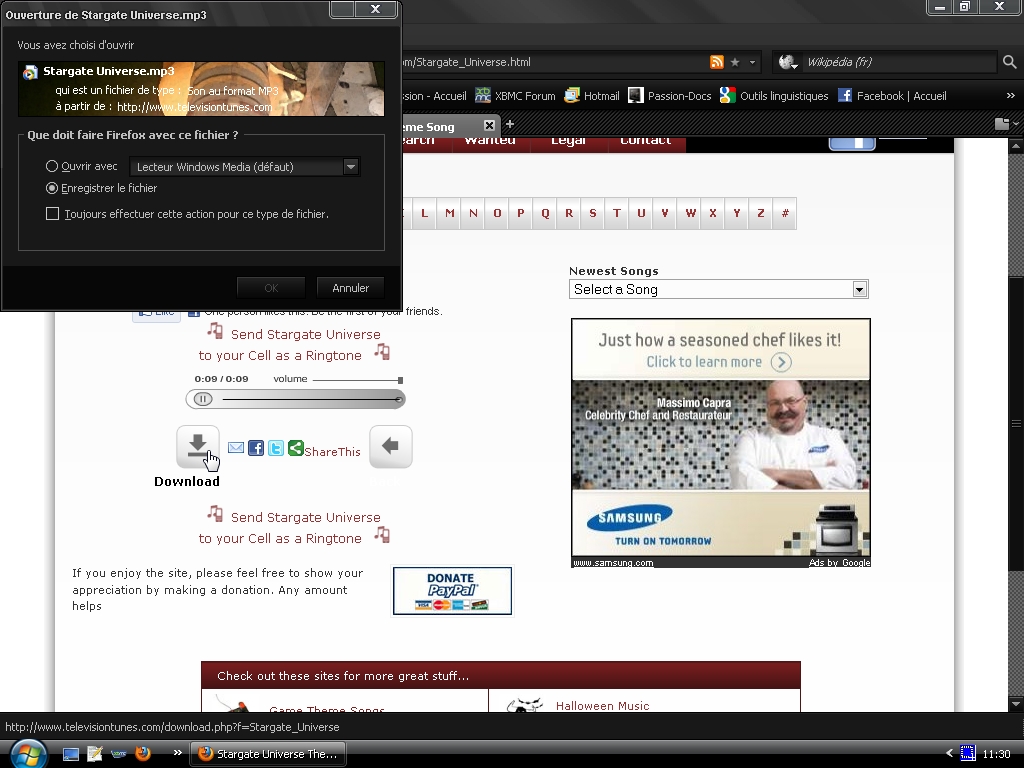Close the Ouverture de Stargate Universe dialog
The width and height of the screenshot is (1024, 768).
pos(376,8)
